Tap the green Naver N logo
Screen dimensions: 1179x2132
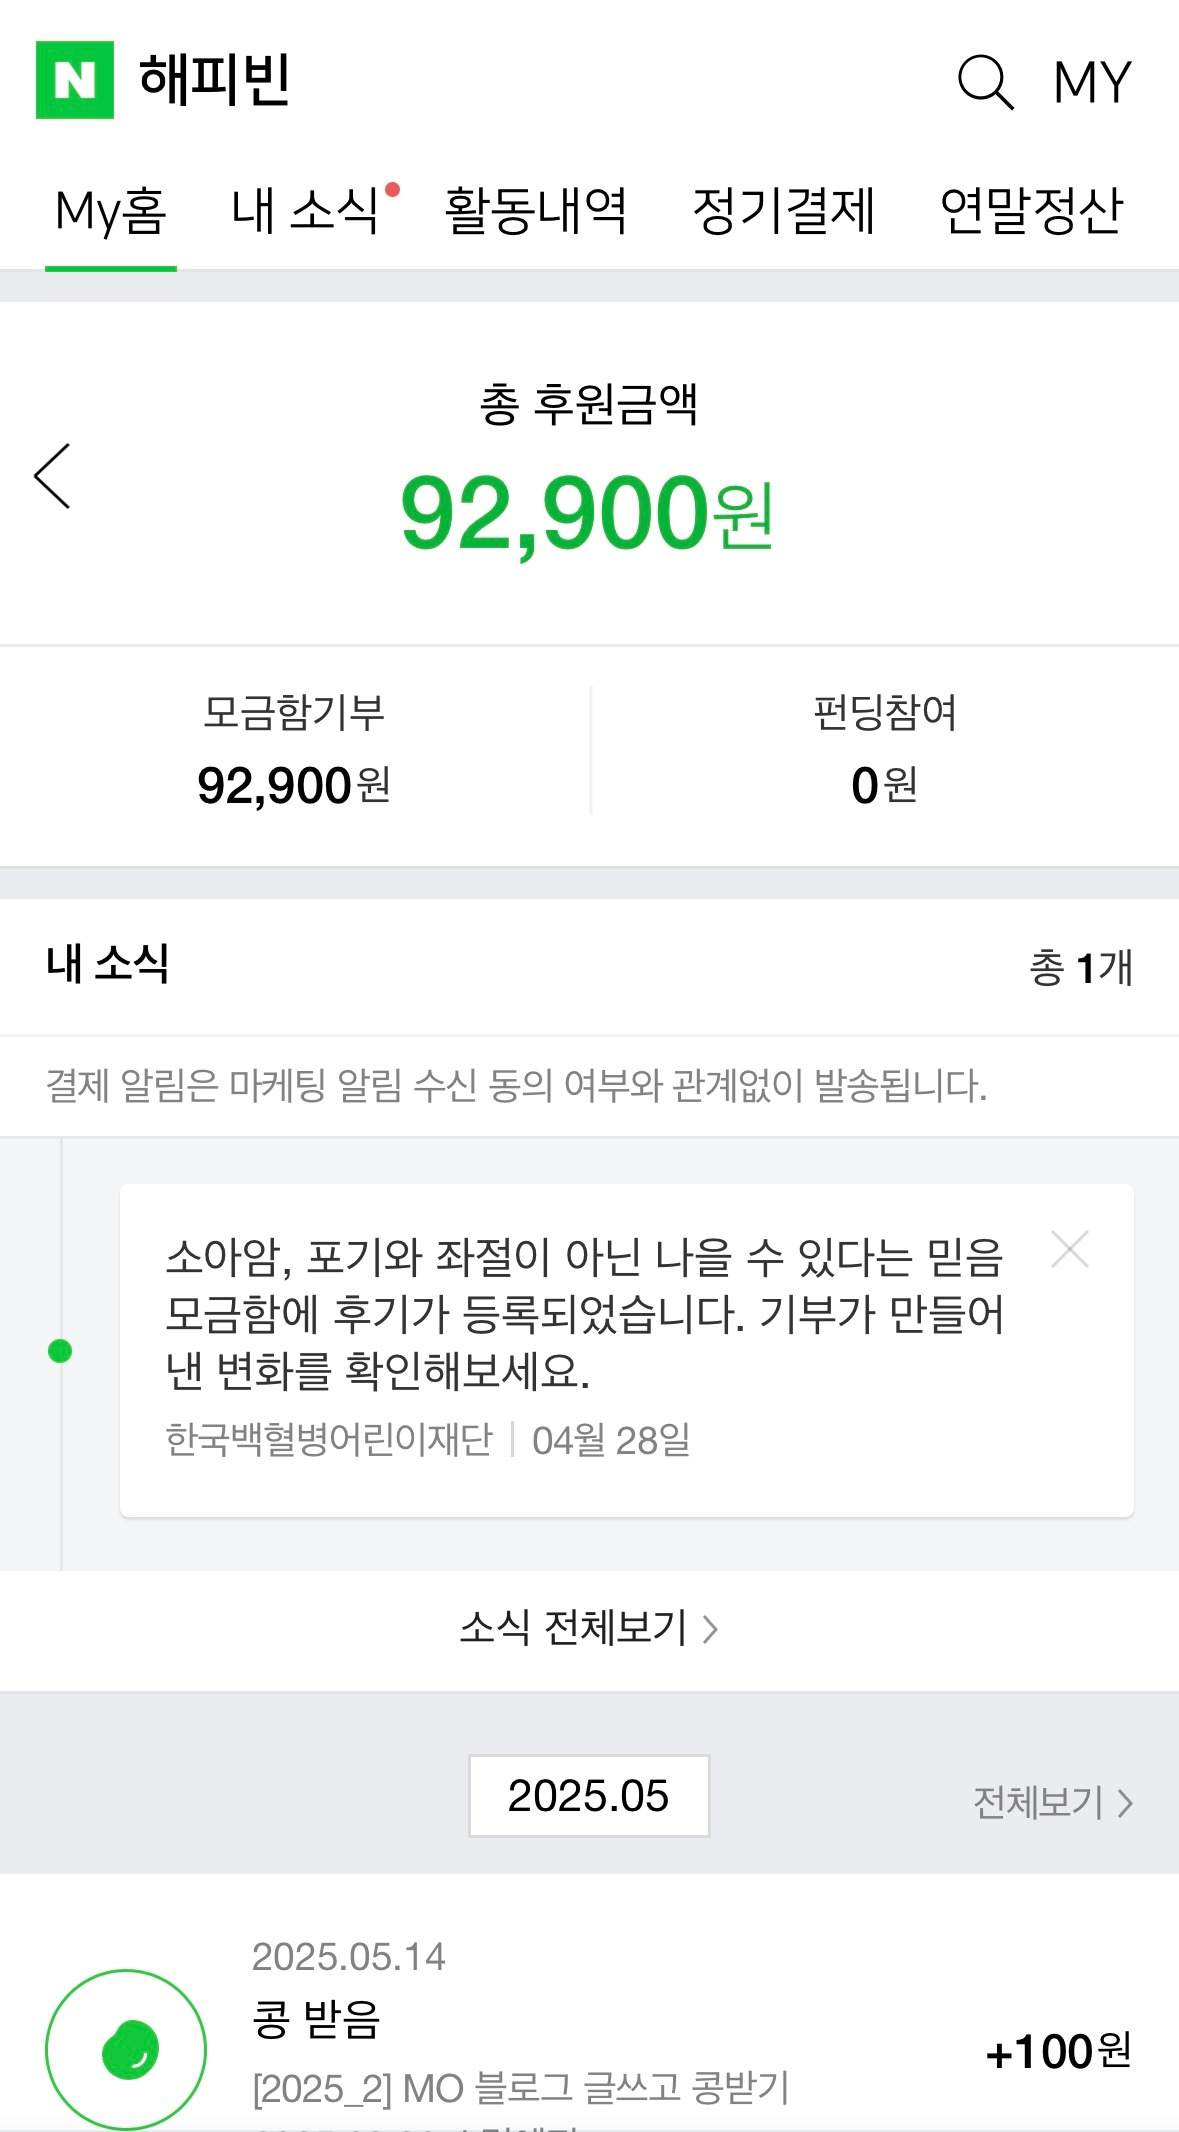tap(75, 80)
